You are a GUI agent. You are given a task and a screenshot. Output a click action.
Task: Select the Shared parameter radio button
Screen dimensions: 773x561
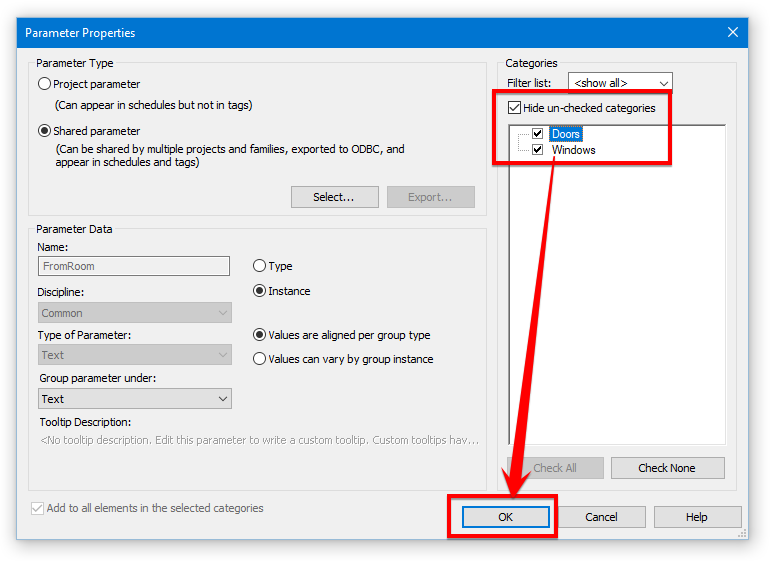[x=44, y=131]
